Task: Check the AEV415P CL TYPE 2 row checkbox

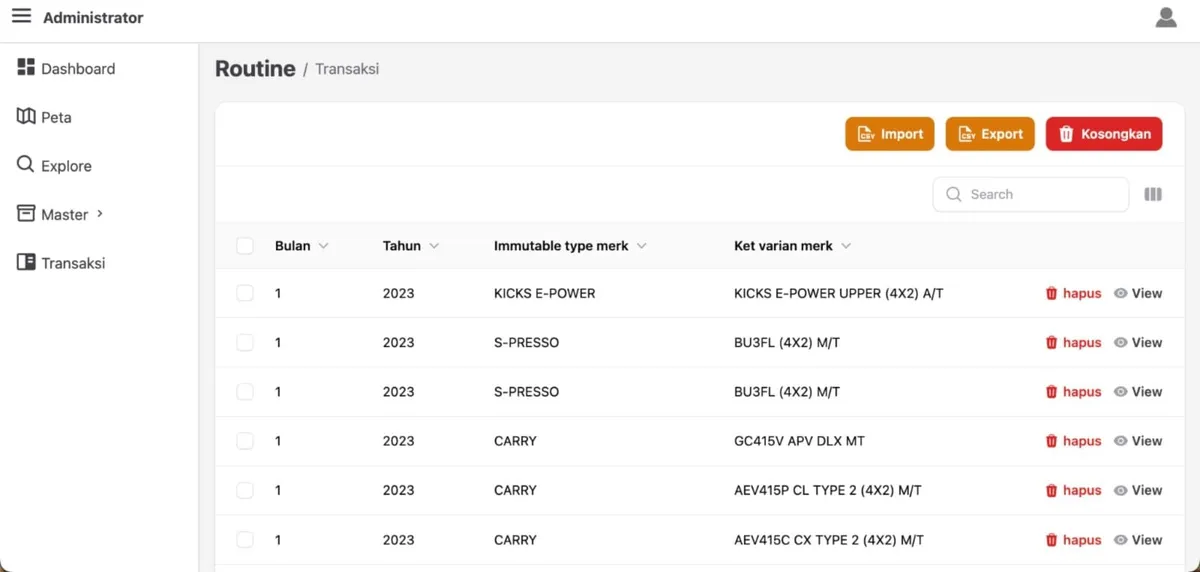Action: pos(245,490)
